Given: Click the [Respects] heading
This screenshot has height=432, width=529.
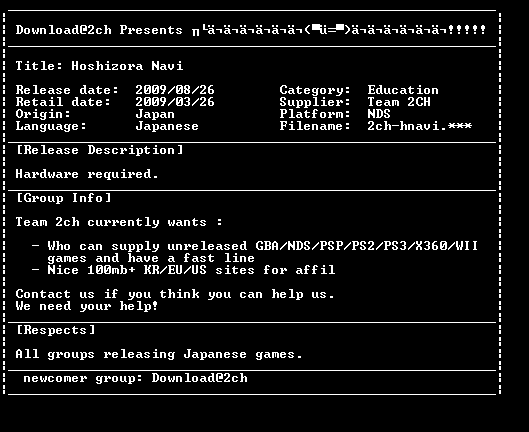Looking at the screenshot, I should pyautogui.click(x=56, y=330).
